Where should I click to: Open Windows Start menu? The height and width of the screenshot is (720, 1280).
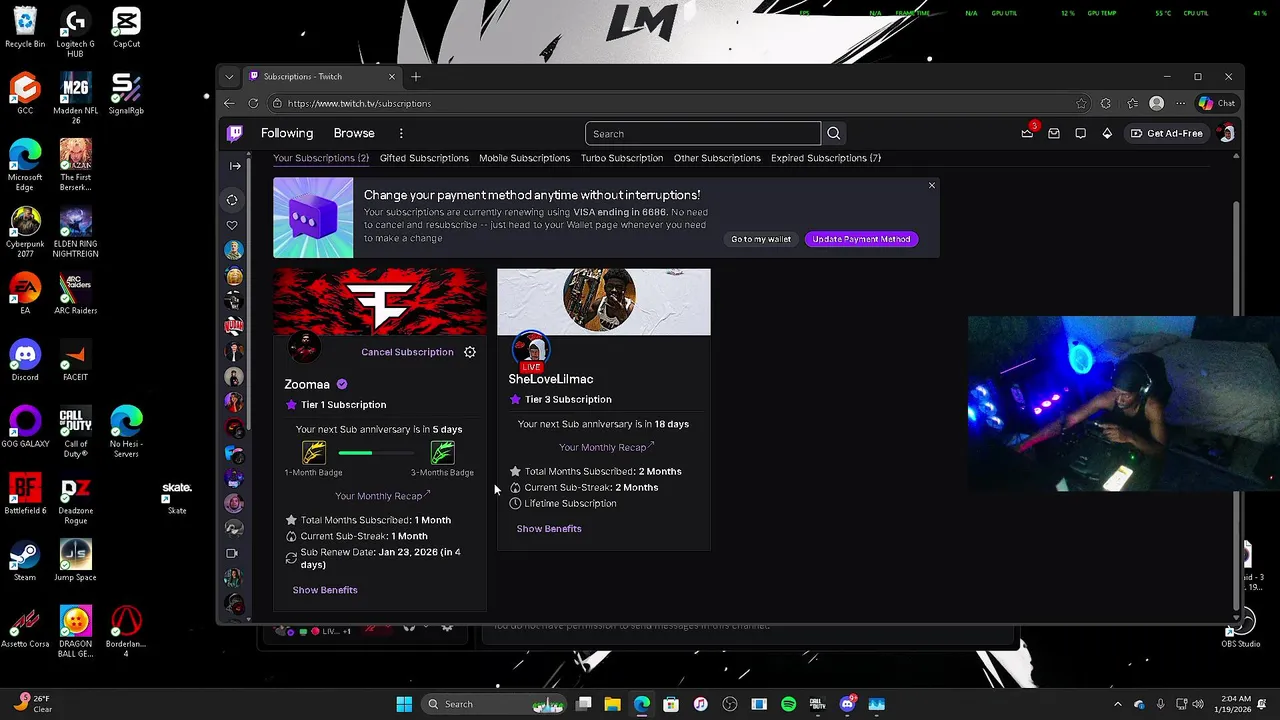tap(404, 704)
